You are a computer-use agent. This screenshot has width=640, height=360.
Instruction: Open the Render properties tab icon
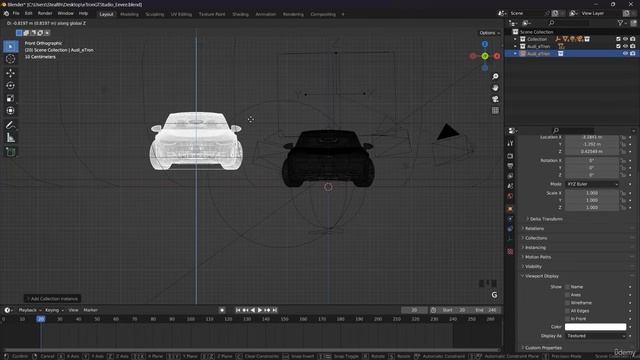510,156
